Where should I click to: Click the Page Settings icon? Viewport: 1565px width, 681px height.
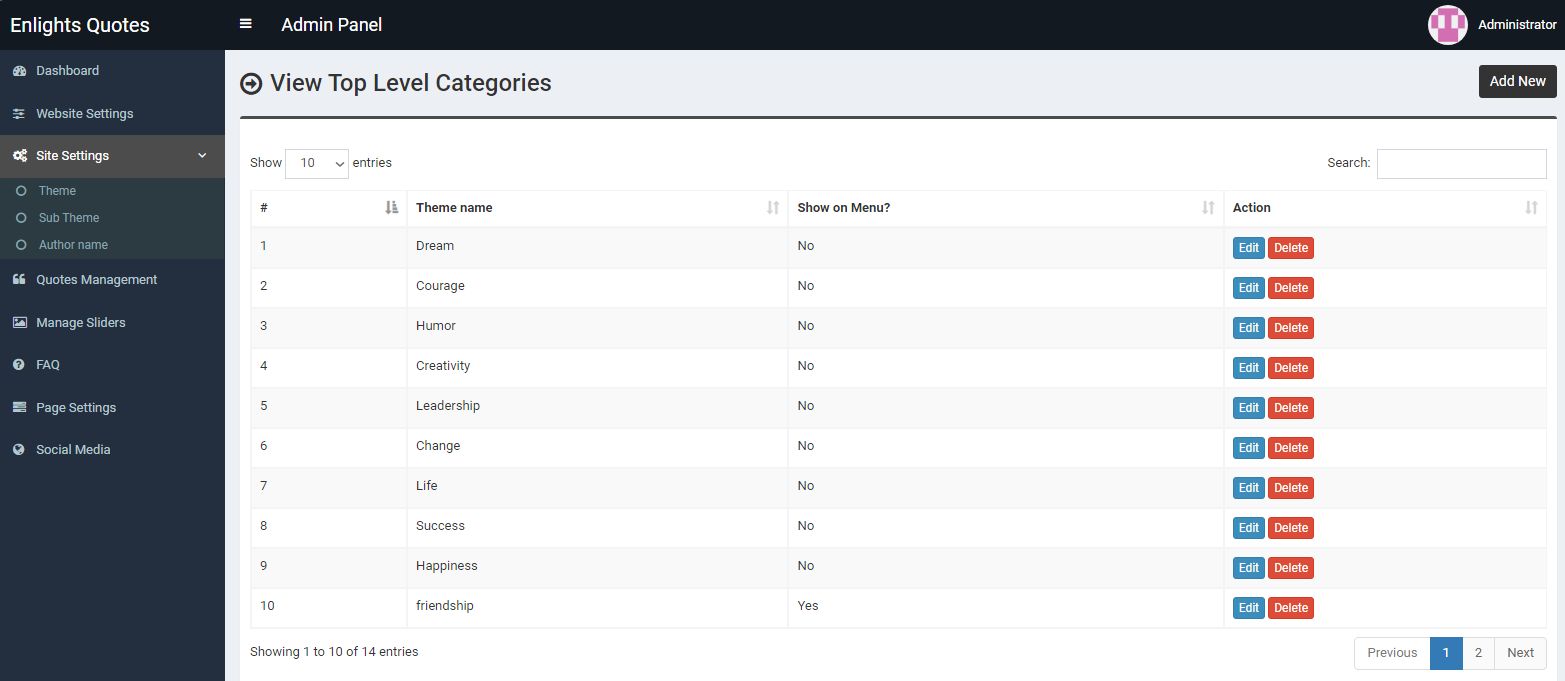click(19, 408)
